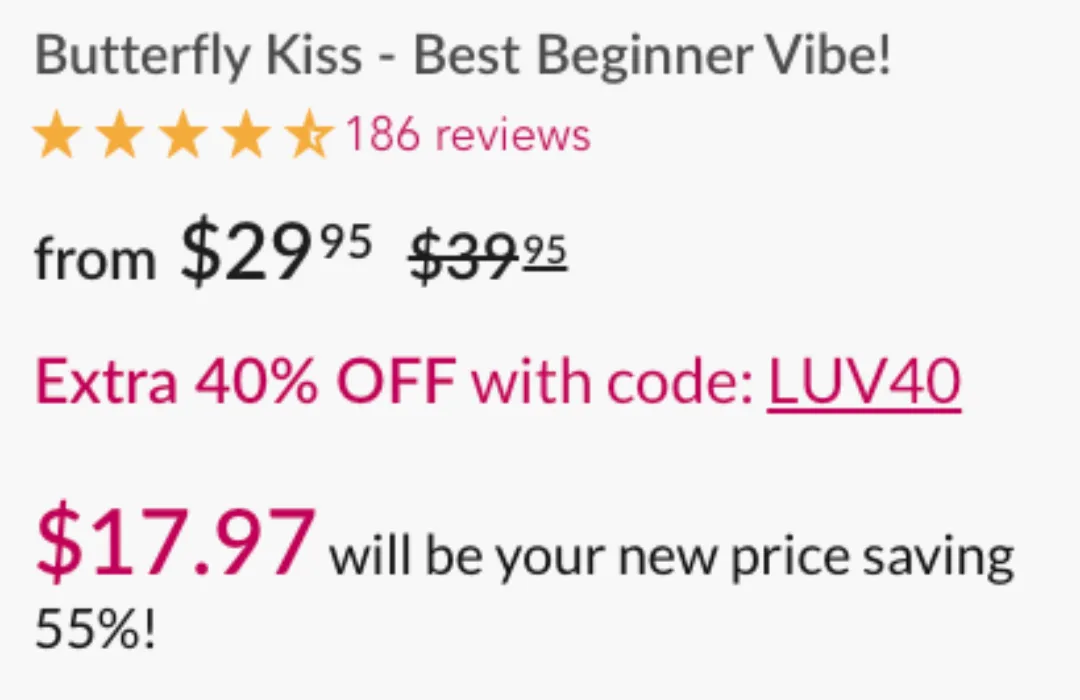
Task: Open the Butterfly Kiss product title
Action: click(462, 56)
